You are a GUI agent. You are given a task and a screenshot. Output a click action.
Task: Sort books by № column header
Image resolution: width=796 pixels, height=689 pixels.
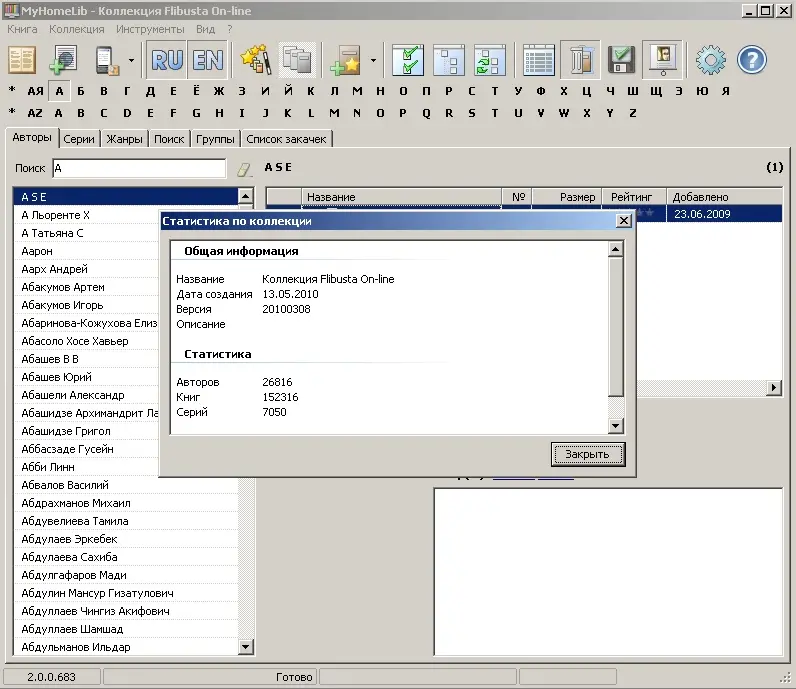(x=517, y=197)
